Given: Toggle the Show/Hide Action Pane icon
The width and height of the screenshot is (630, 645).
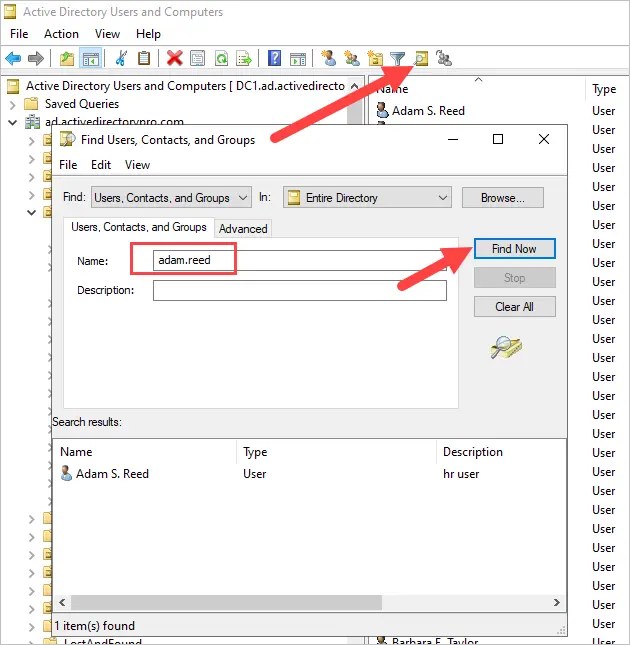Looking at the screenshot, I should (298, 59).
